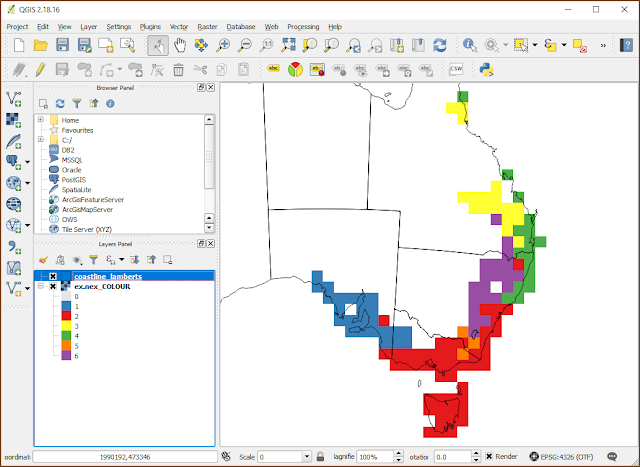Open Layer Styling brush icon in Layers Panel
This screenshot has height=467, width=640.
43,260
